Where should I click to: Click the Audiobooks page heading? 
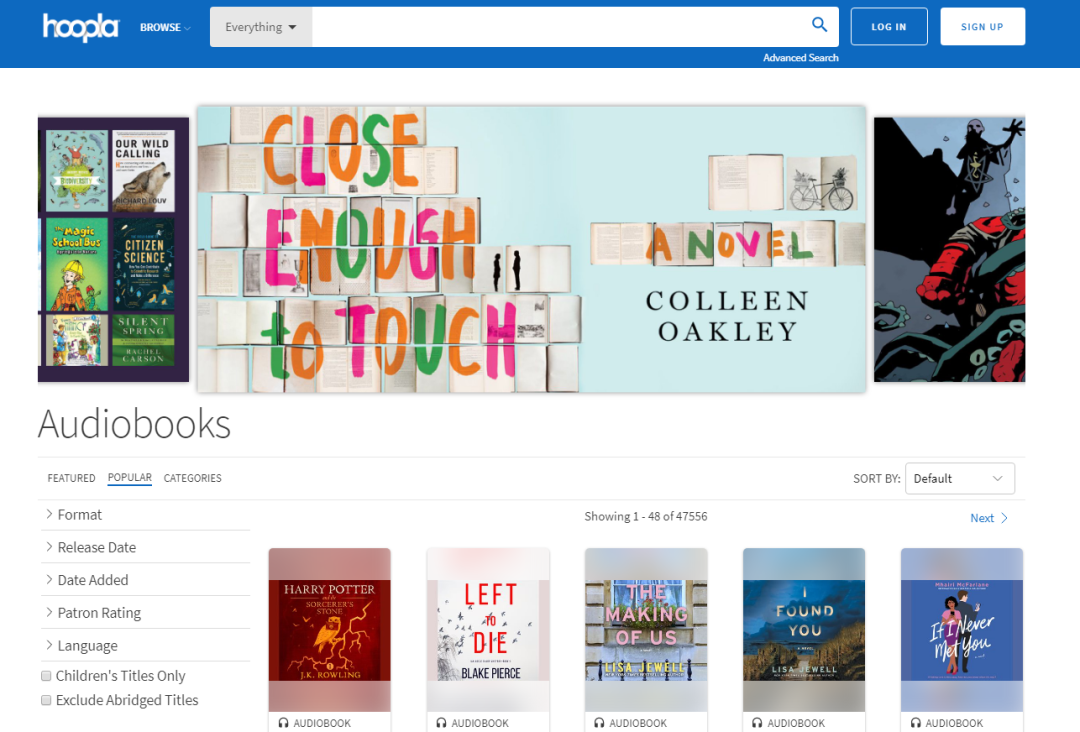134,423
